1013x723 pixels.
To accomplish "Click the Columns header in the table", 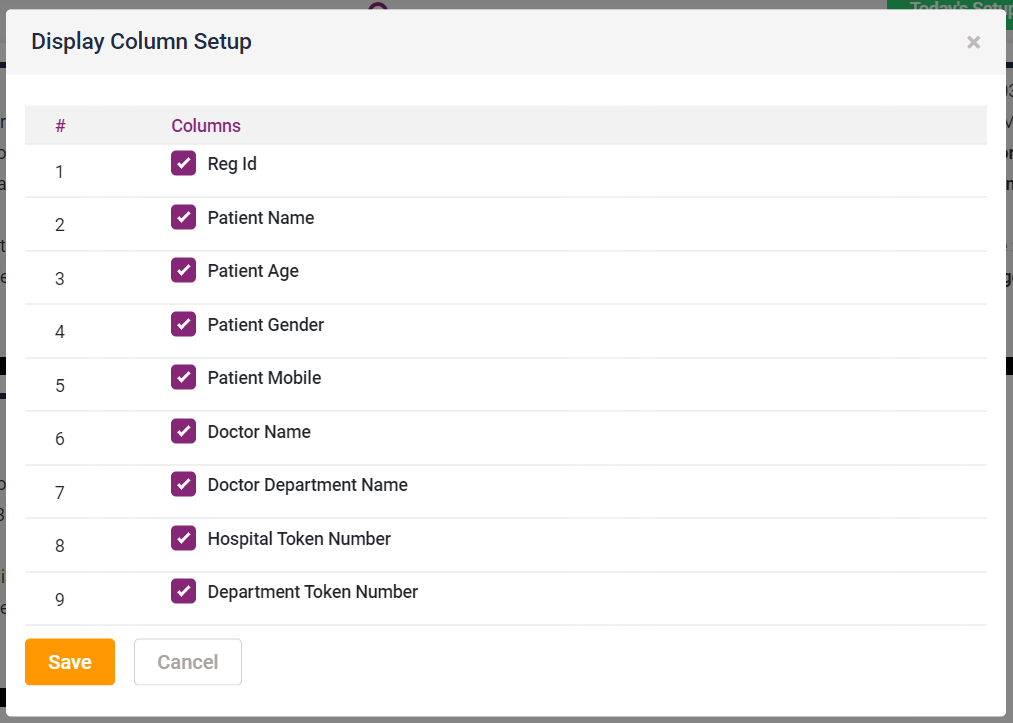I will [x=206, y=126].
